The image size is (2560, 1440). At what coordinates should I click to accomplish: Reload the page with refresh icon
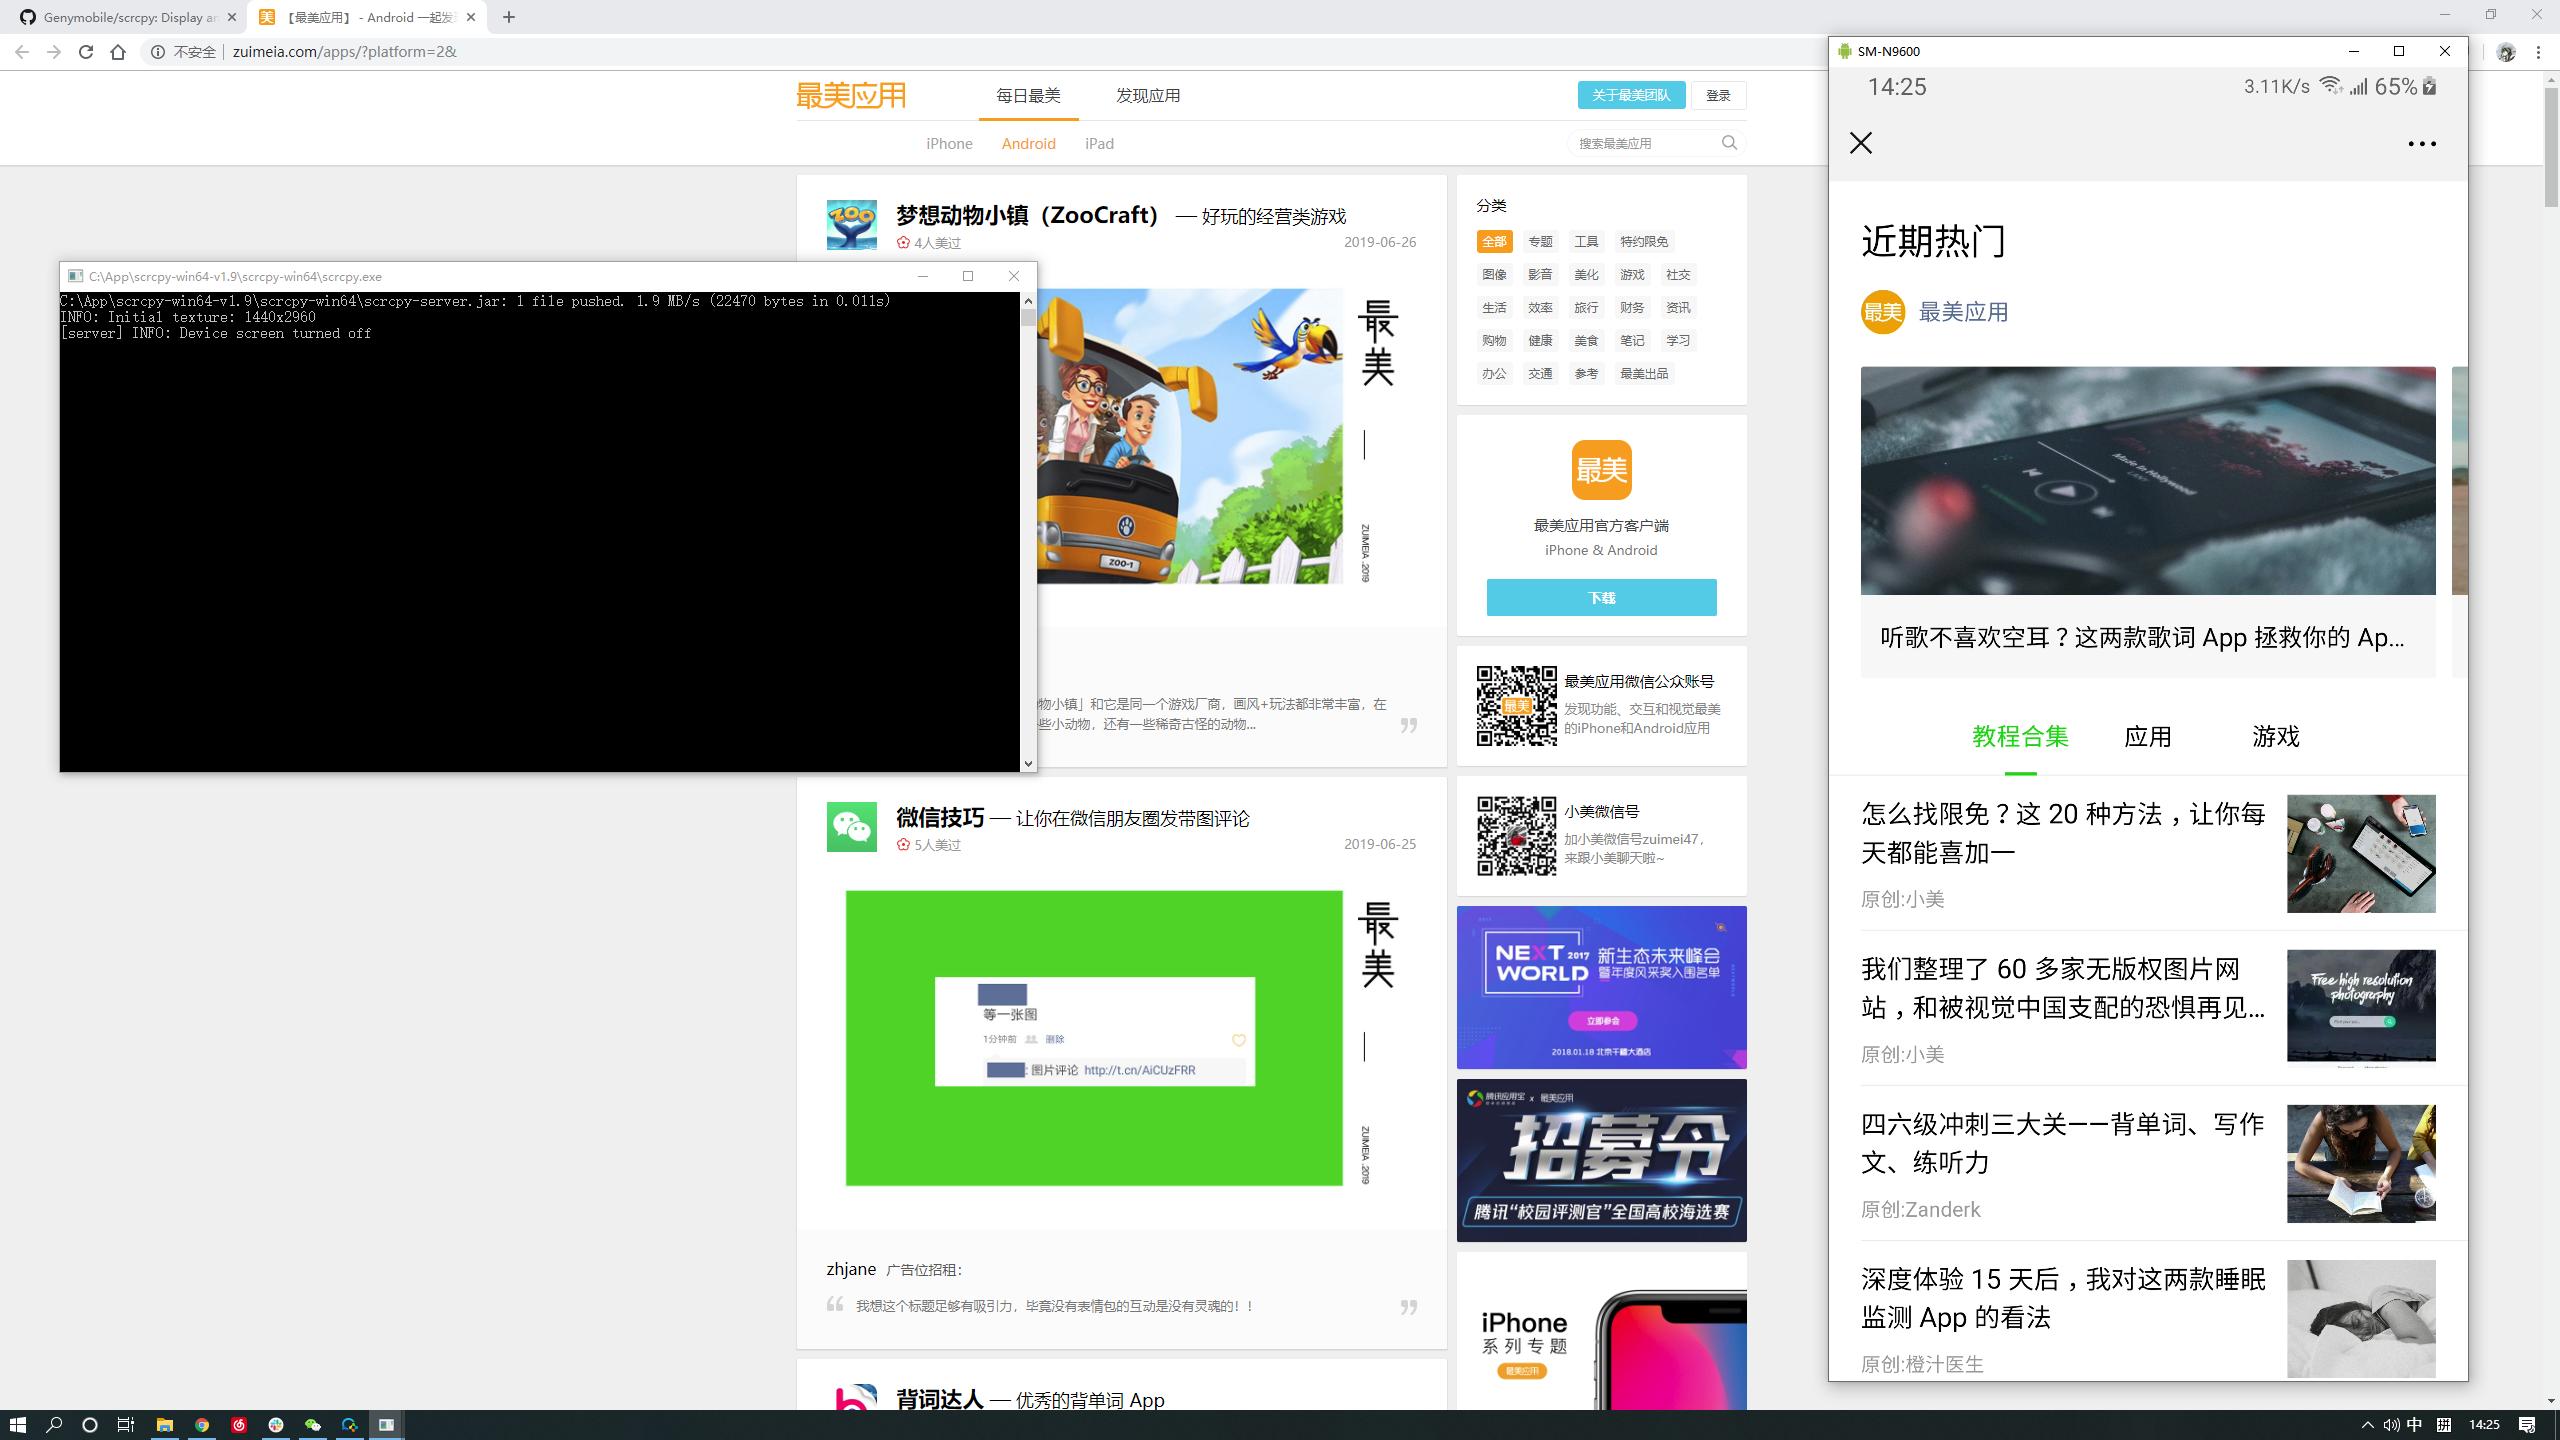click(86, 52)
